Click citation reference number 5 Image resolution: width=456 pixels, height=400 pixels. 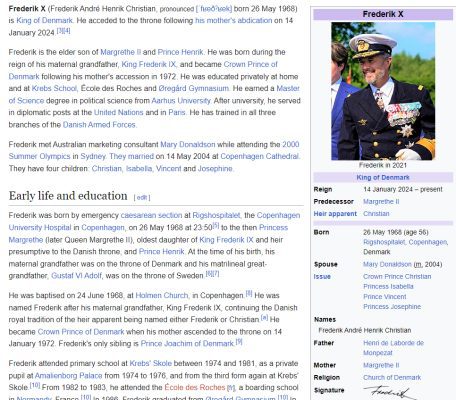[x=216, y=226]
